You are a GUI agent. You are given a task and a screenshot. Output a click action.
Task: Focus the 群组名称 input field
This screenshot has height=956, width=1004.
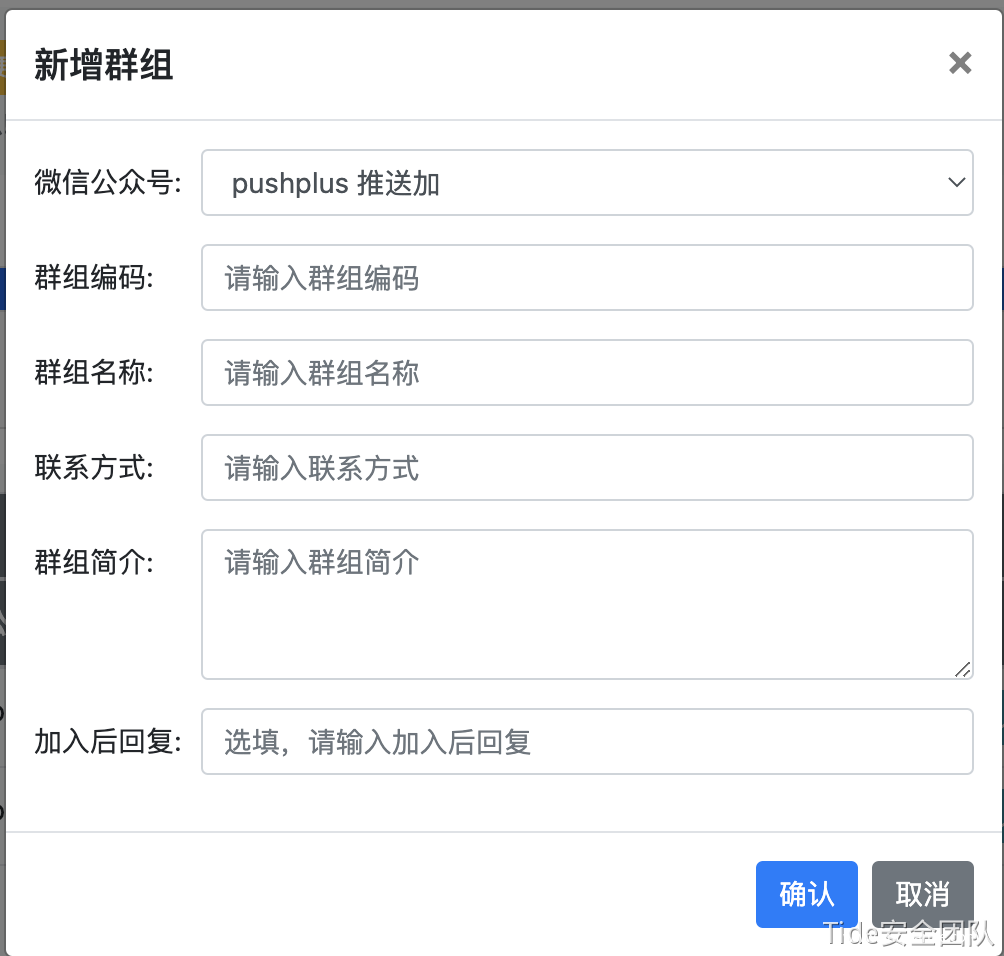click(x=586, y=373)
